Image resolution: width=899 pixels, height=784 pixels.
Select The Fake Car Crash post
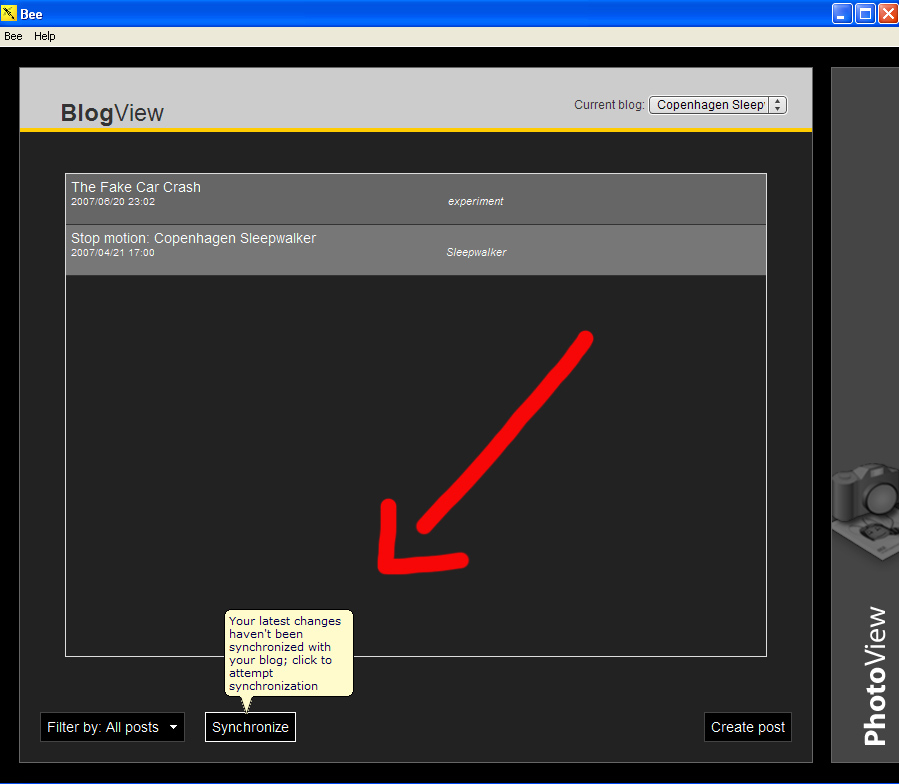[x=416, y=198]
